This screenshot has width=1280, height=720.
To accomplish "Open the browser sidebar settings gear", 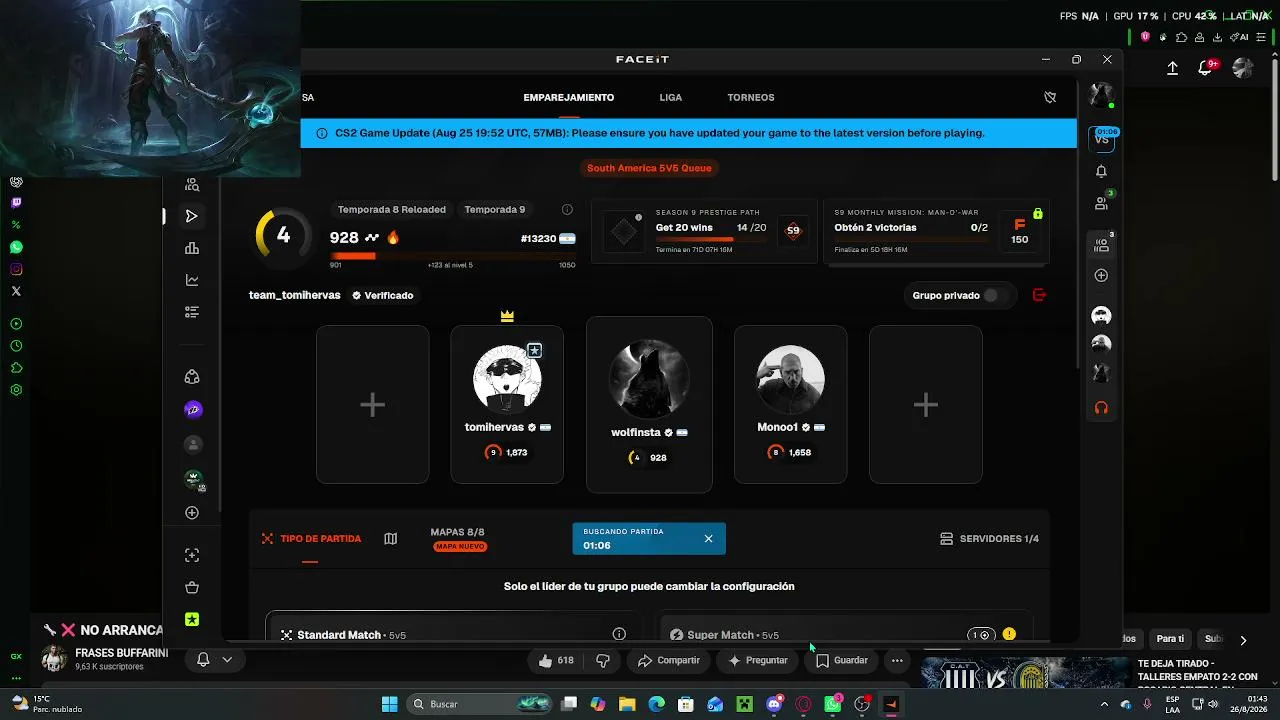I will pyautogui.click(x=16, y=390).
